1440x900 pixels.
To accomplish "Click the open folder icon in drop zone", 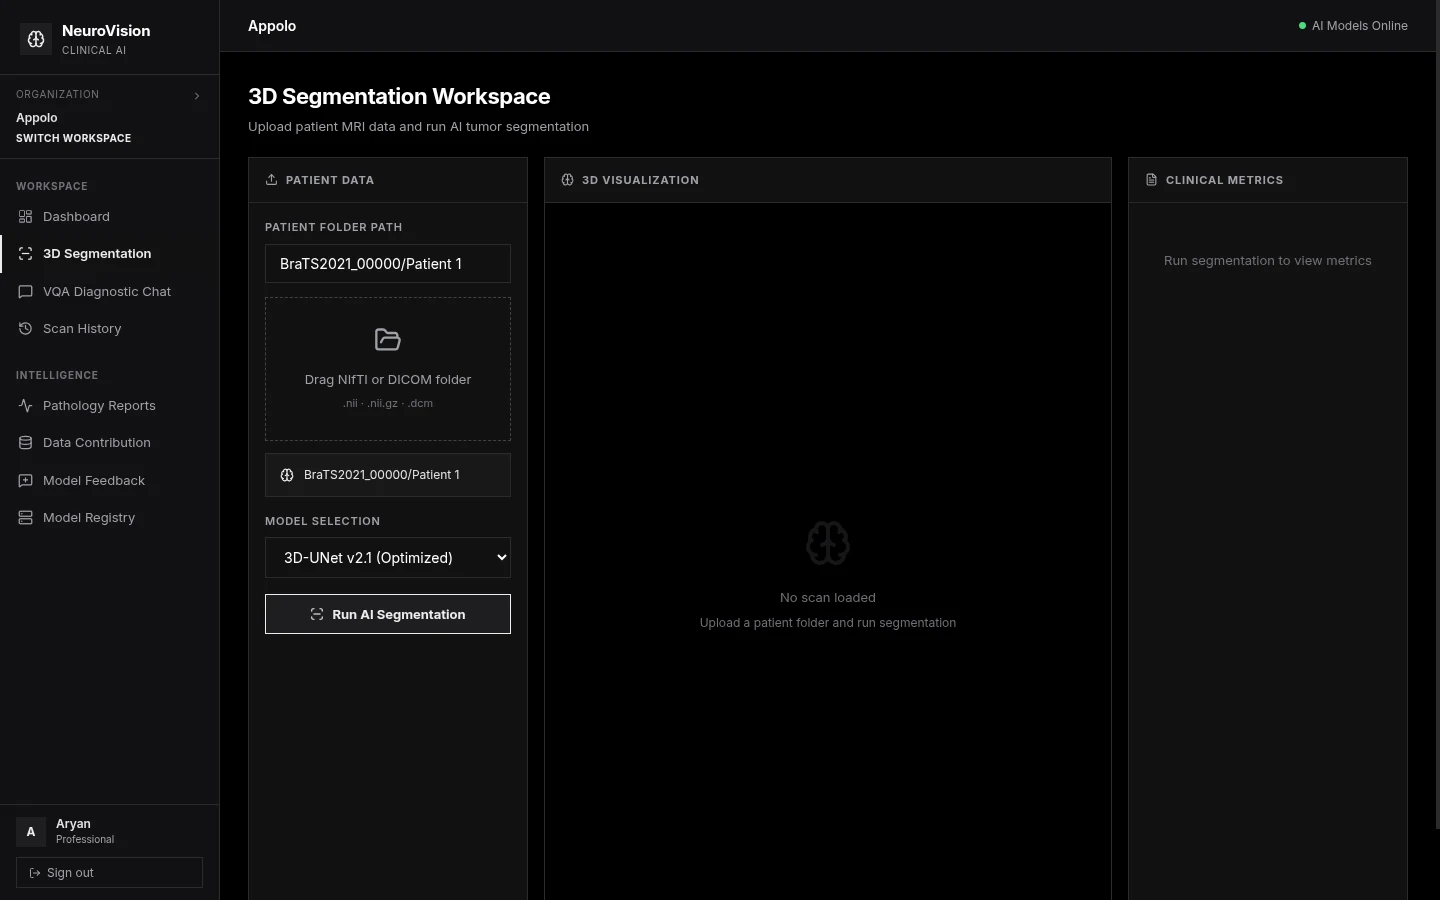I will pos(388,340).
